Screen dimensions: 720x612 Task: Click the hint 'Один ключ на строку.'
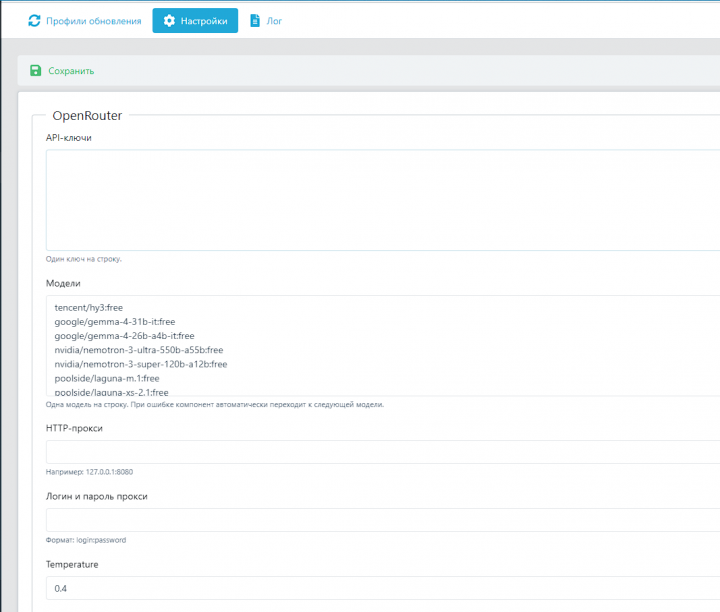(84, 259)
